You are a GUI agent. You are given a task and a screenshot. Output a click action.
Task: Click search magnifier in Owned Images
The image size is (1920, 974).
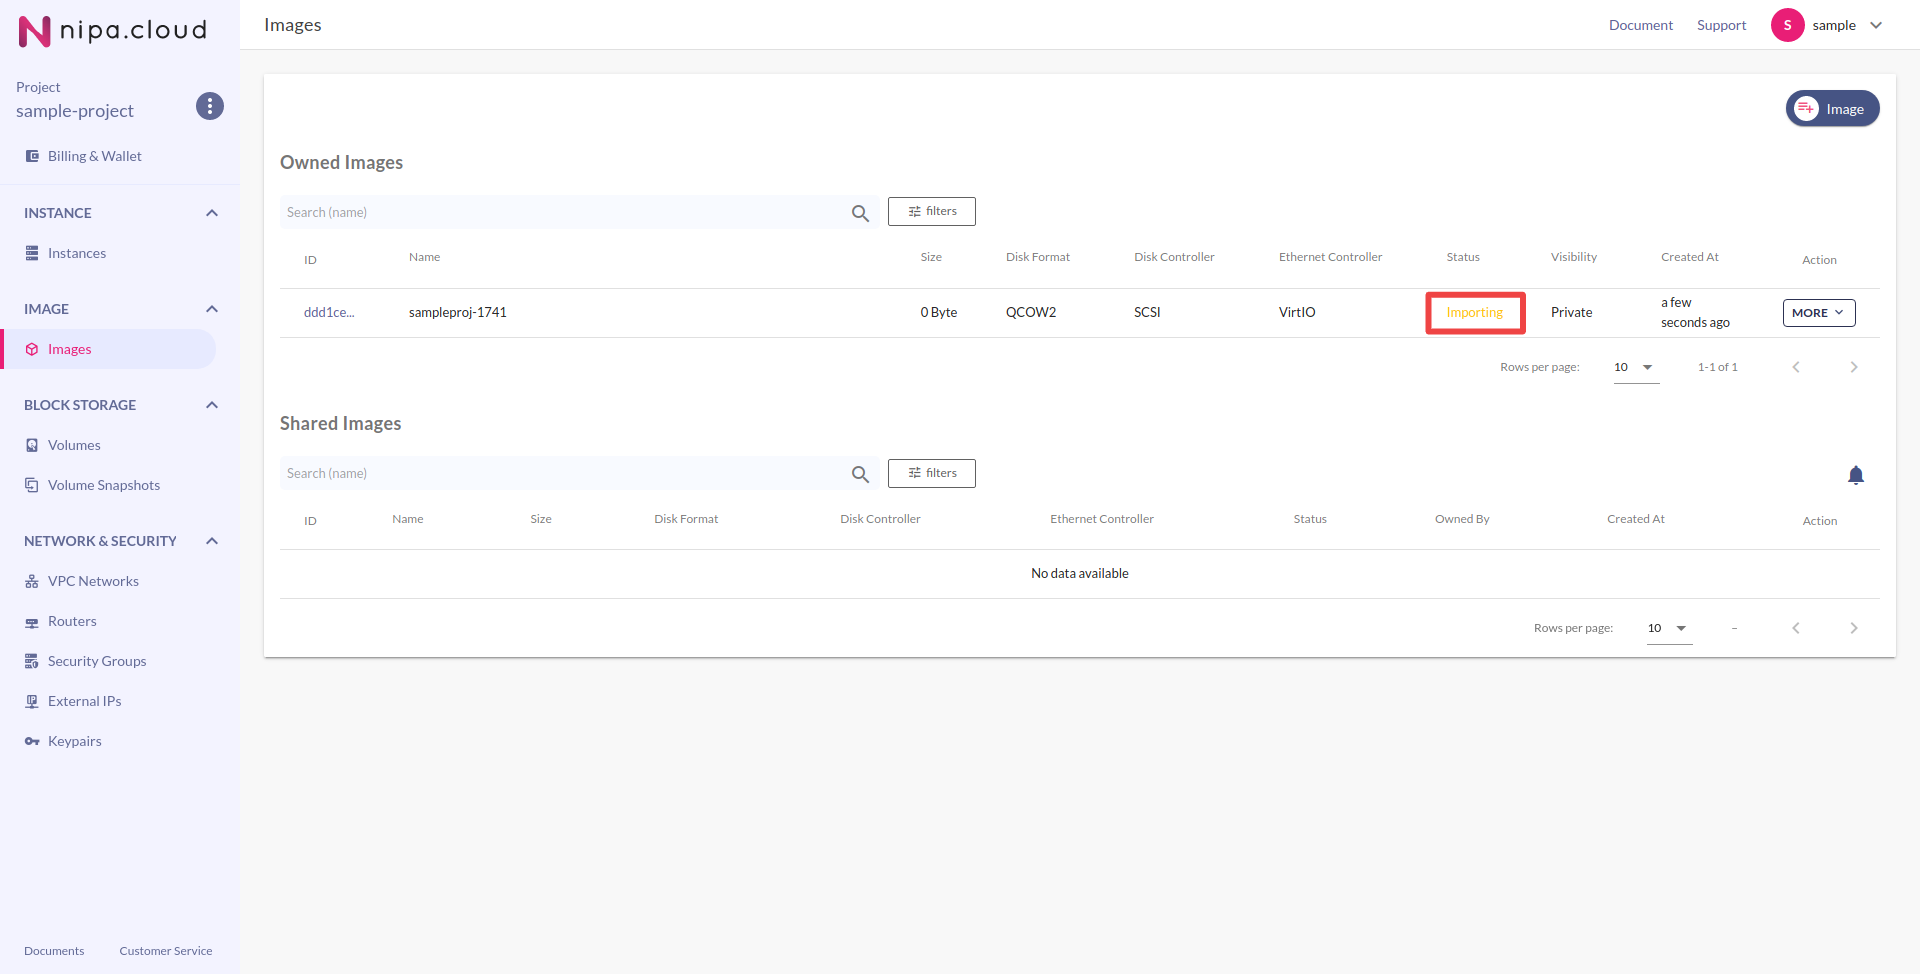point(860,213)
